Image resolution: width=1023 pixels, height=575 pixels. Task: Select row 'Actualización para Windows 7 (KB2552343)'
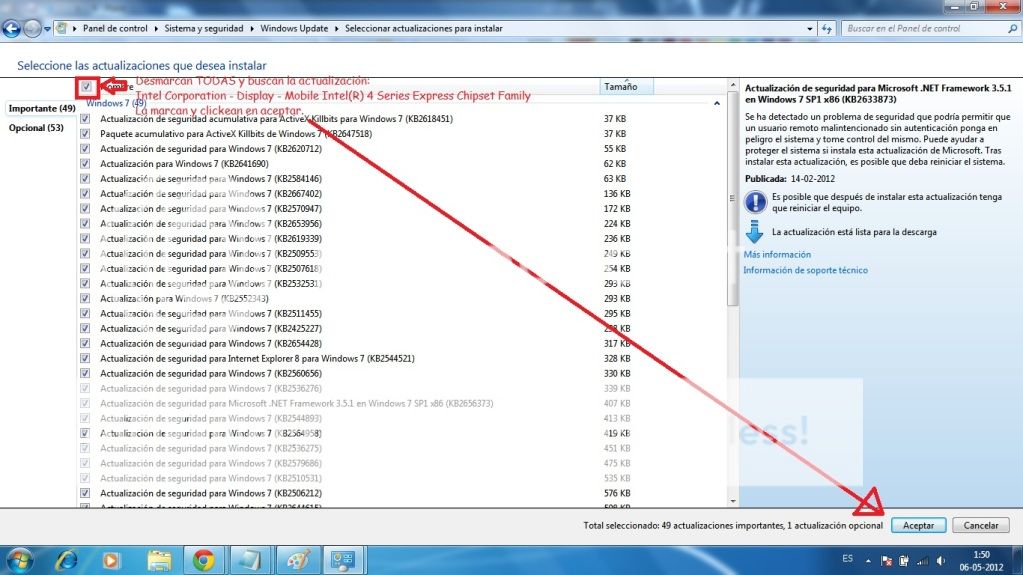click(401, 298)
